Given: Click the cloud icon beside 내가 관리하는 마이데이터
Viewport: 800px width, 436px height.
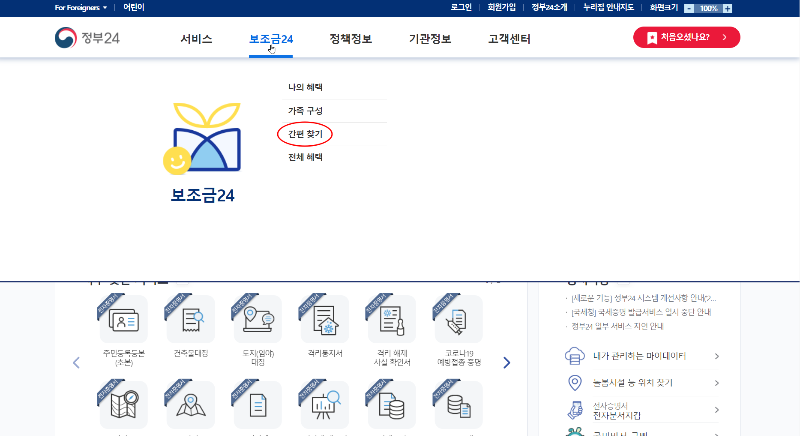Looking at the screenshot, I should tap(574, 356).
